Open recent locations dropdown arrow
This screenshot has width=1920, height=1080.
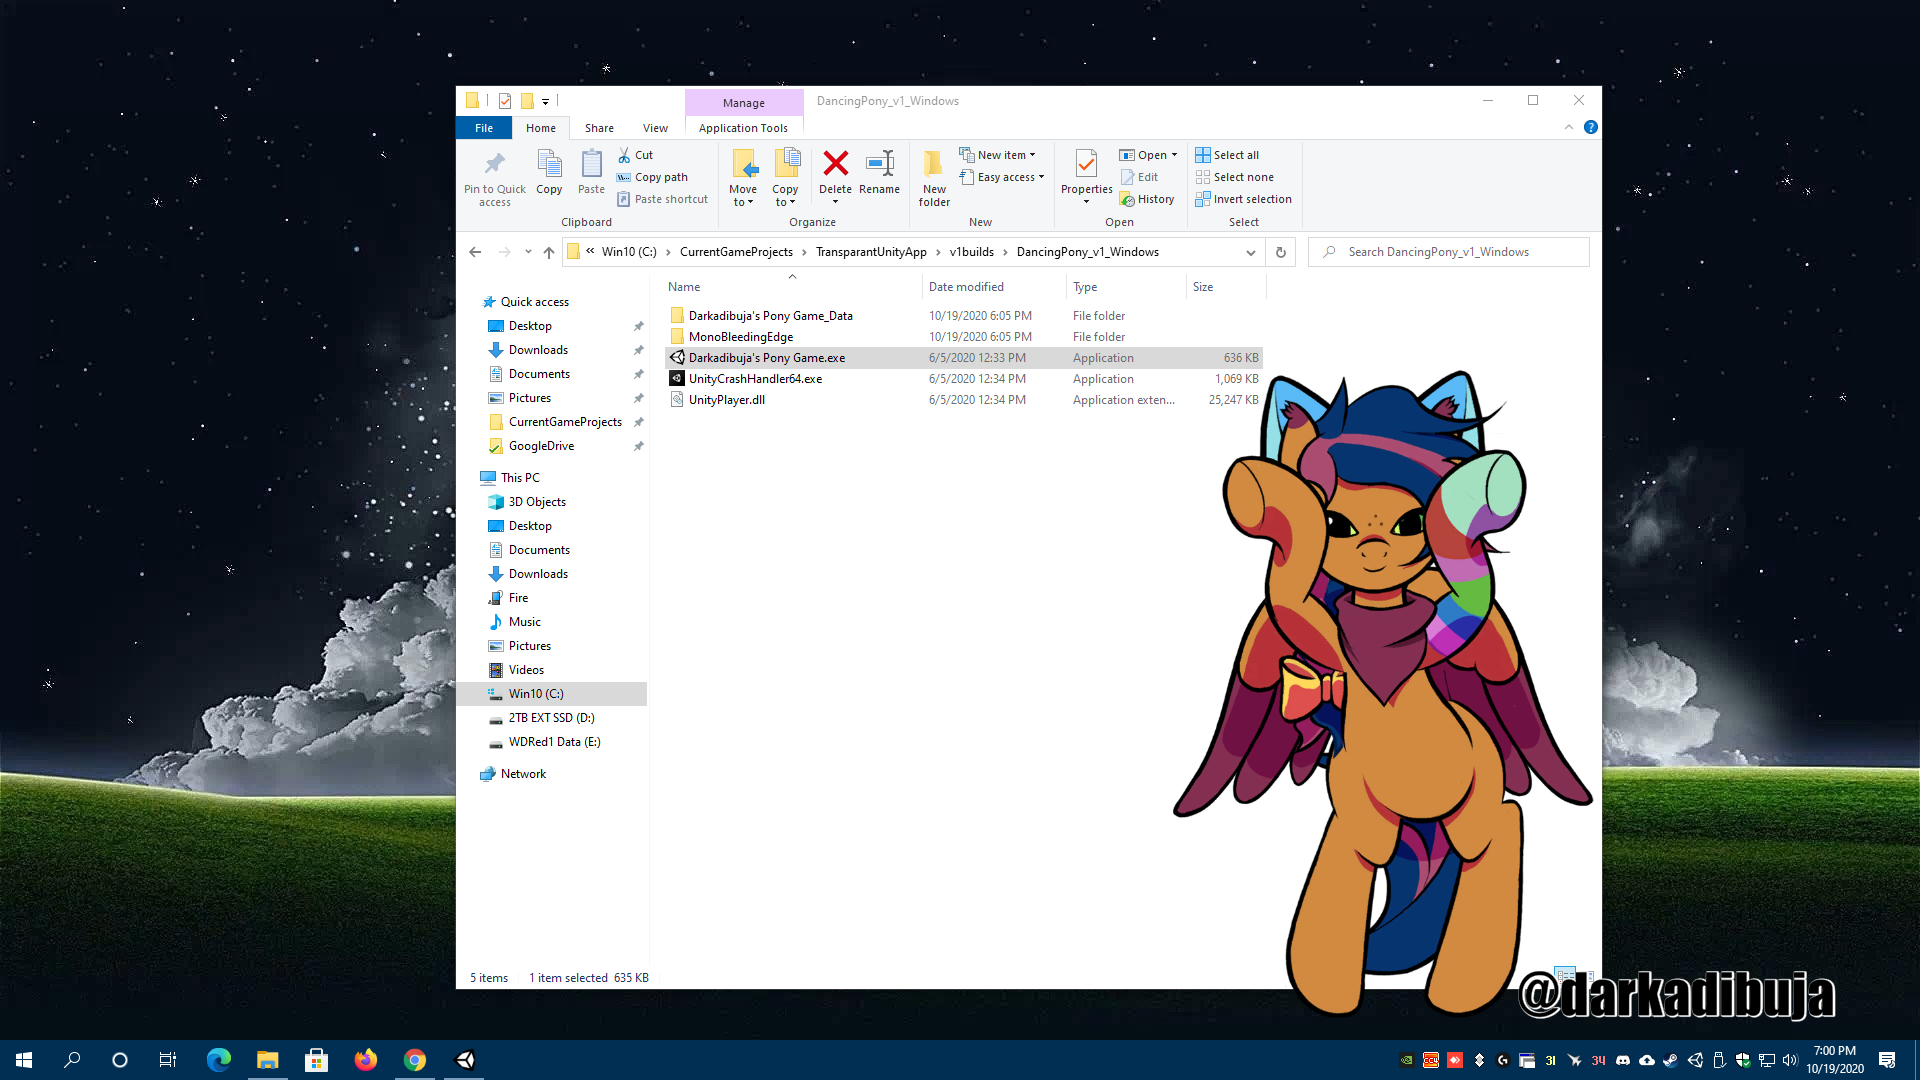[528, 252]
